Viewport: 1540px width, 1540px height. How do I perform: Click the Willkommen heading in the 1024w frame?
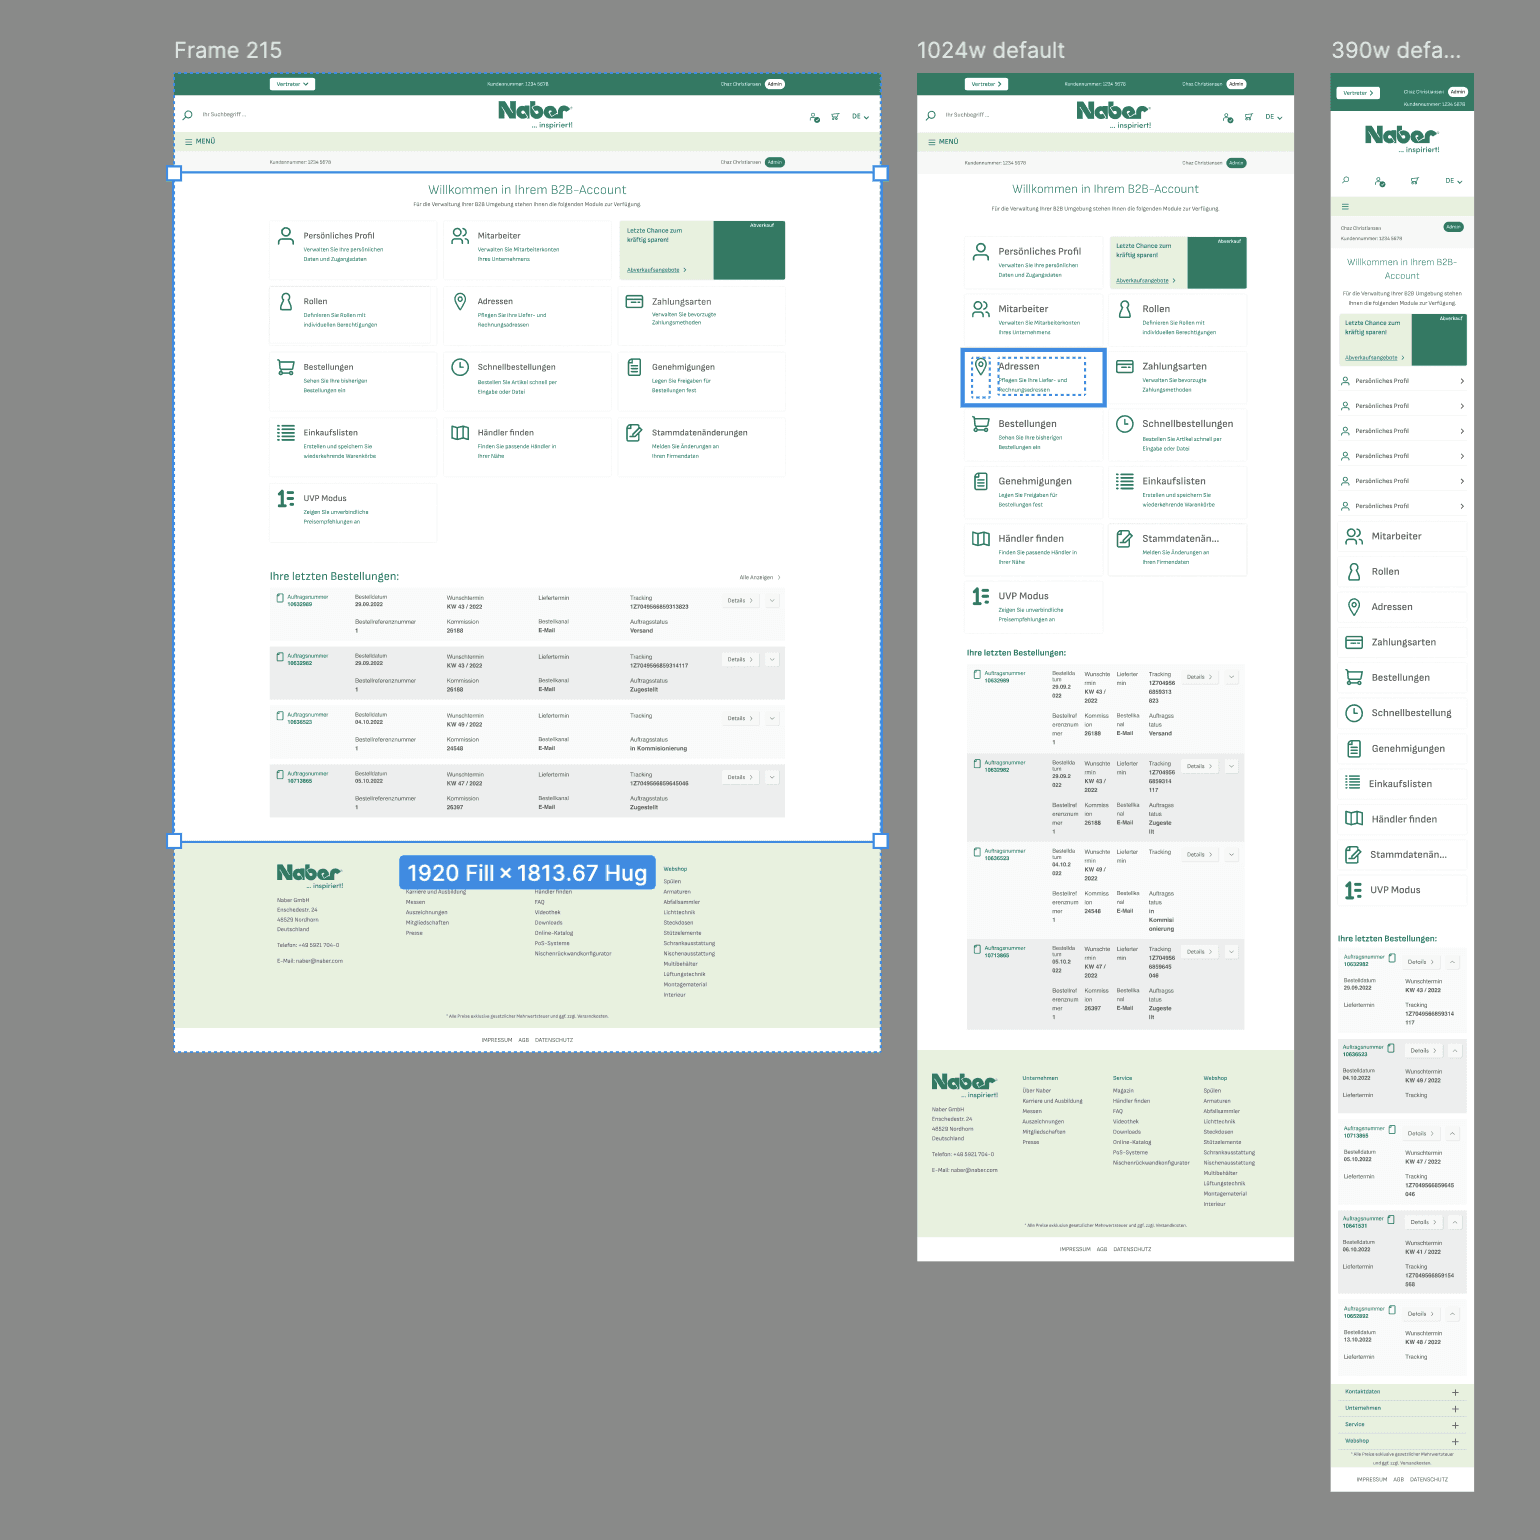[1105, 189]
